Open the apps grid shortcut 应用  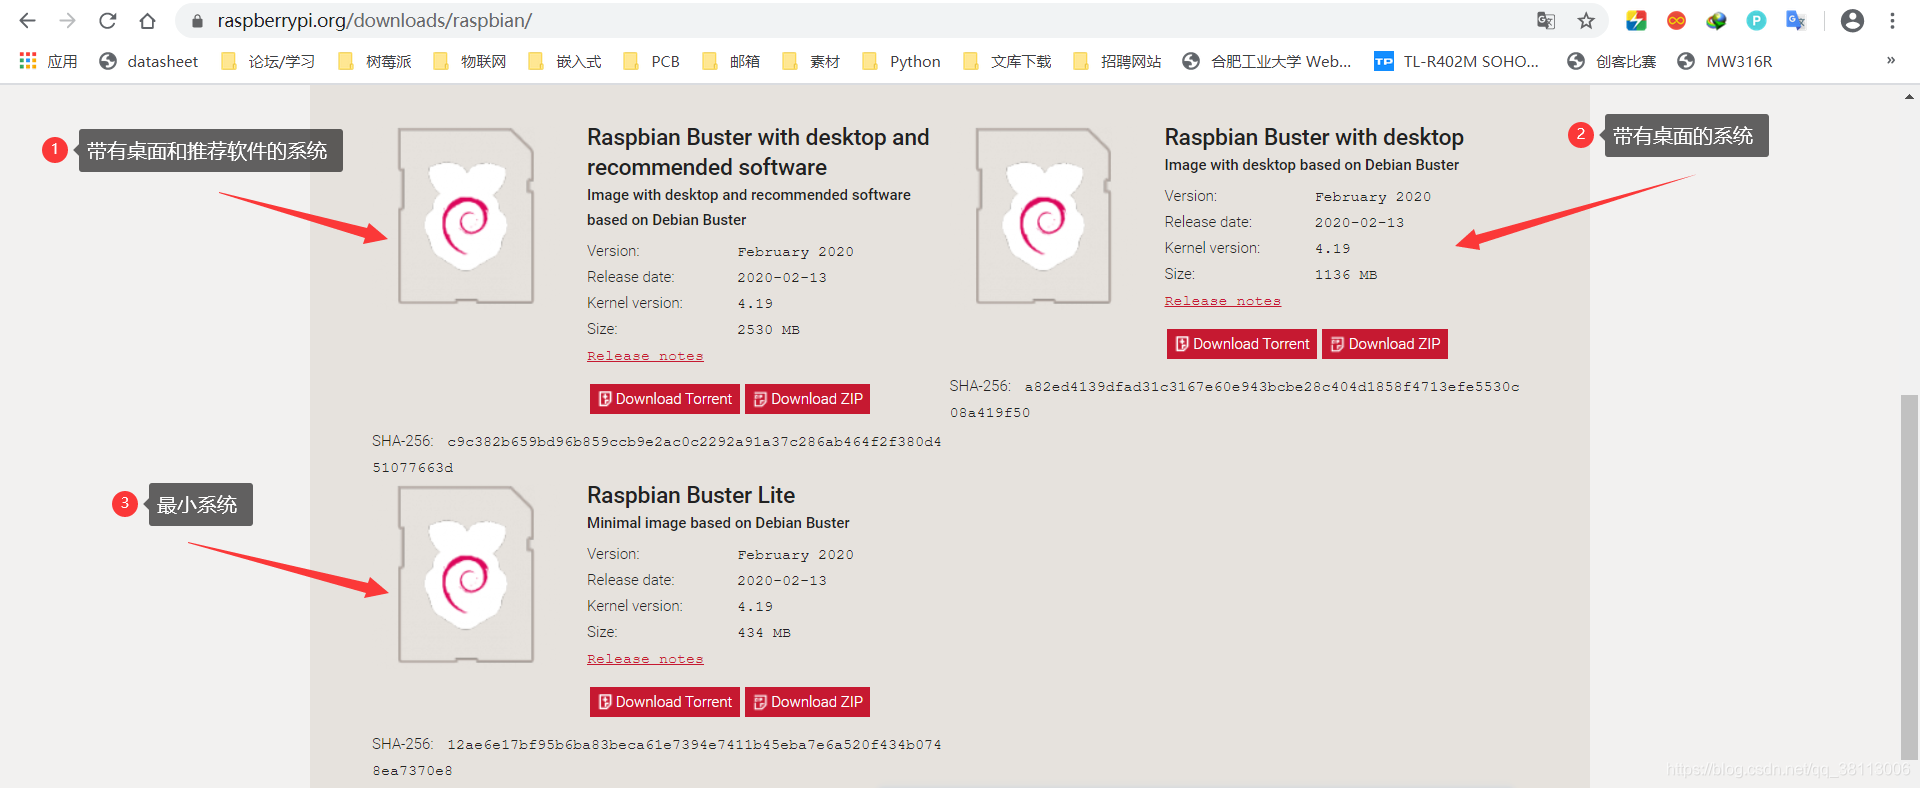48,61
